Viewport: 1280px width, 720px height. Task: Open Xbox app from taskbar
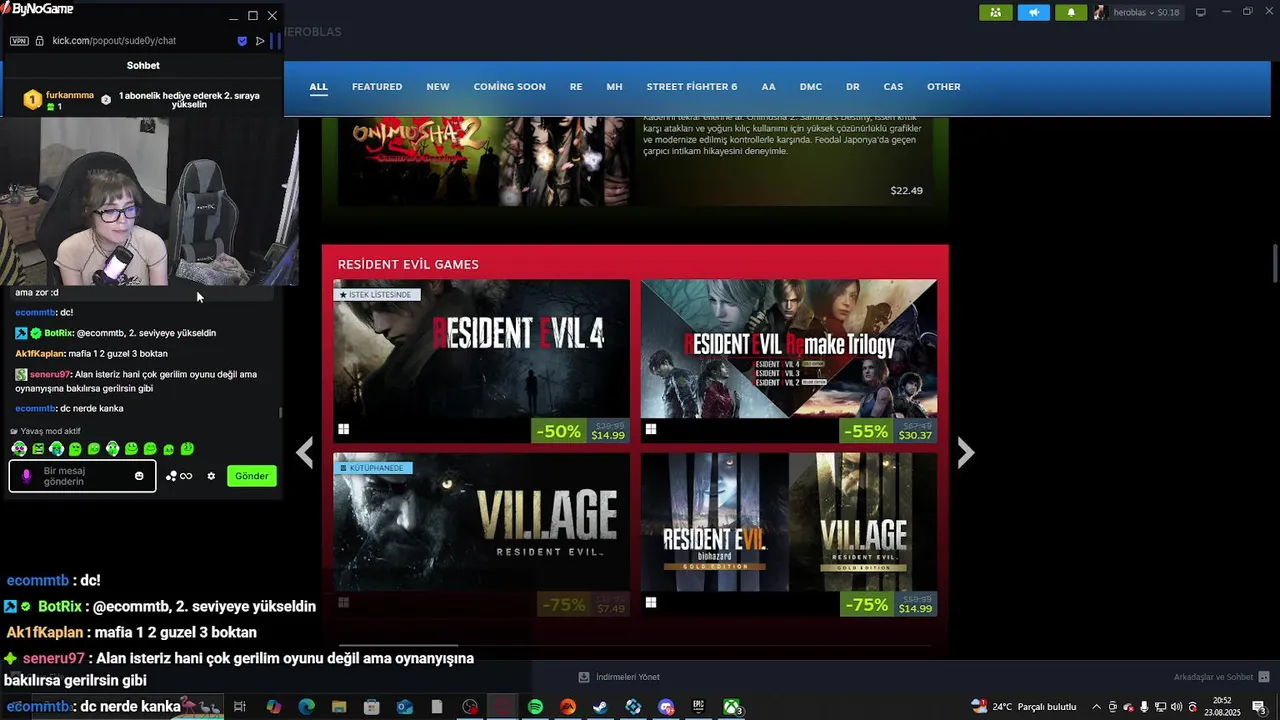click(732, 707)
